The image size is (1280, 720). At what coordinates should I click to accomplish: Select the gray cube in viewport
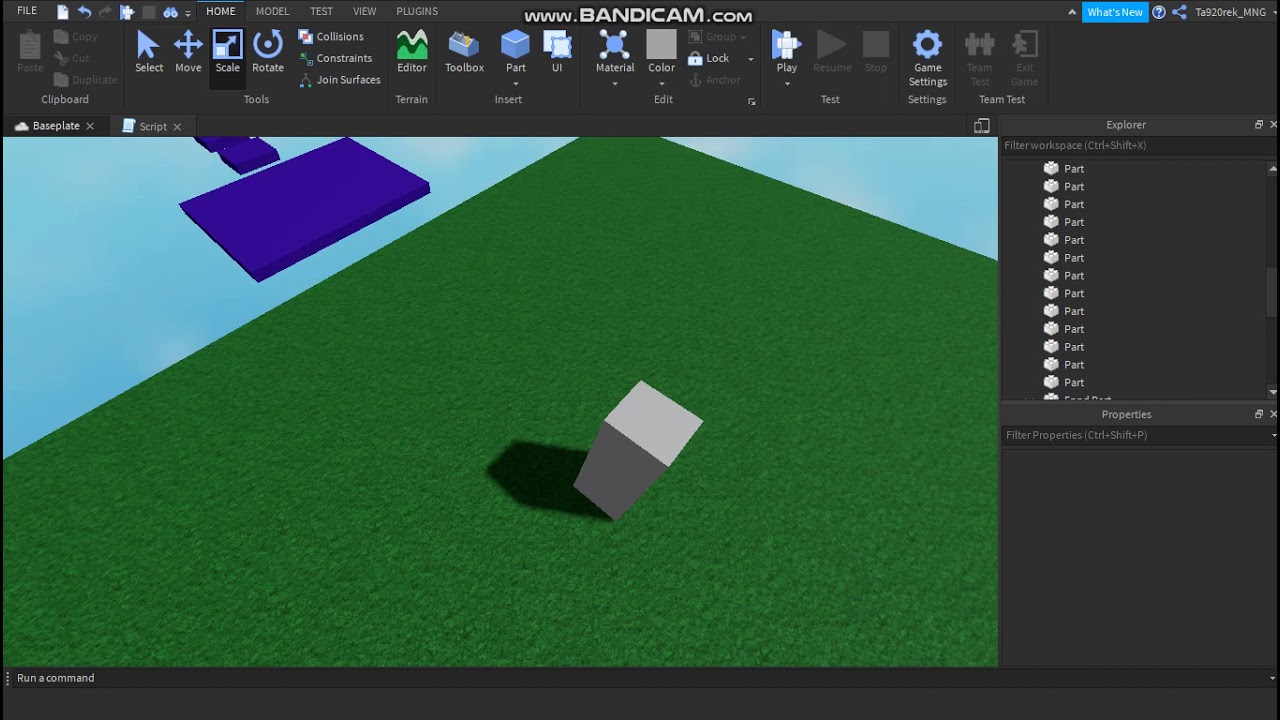click(638, 450)
